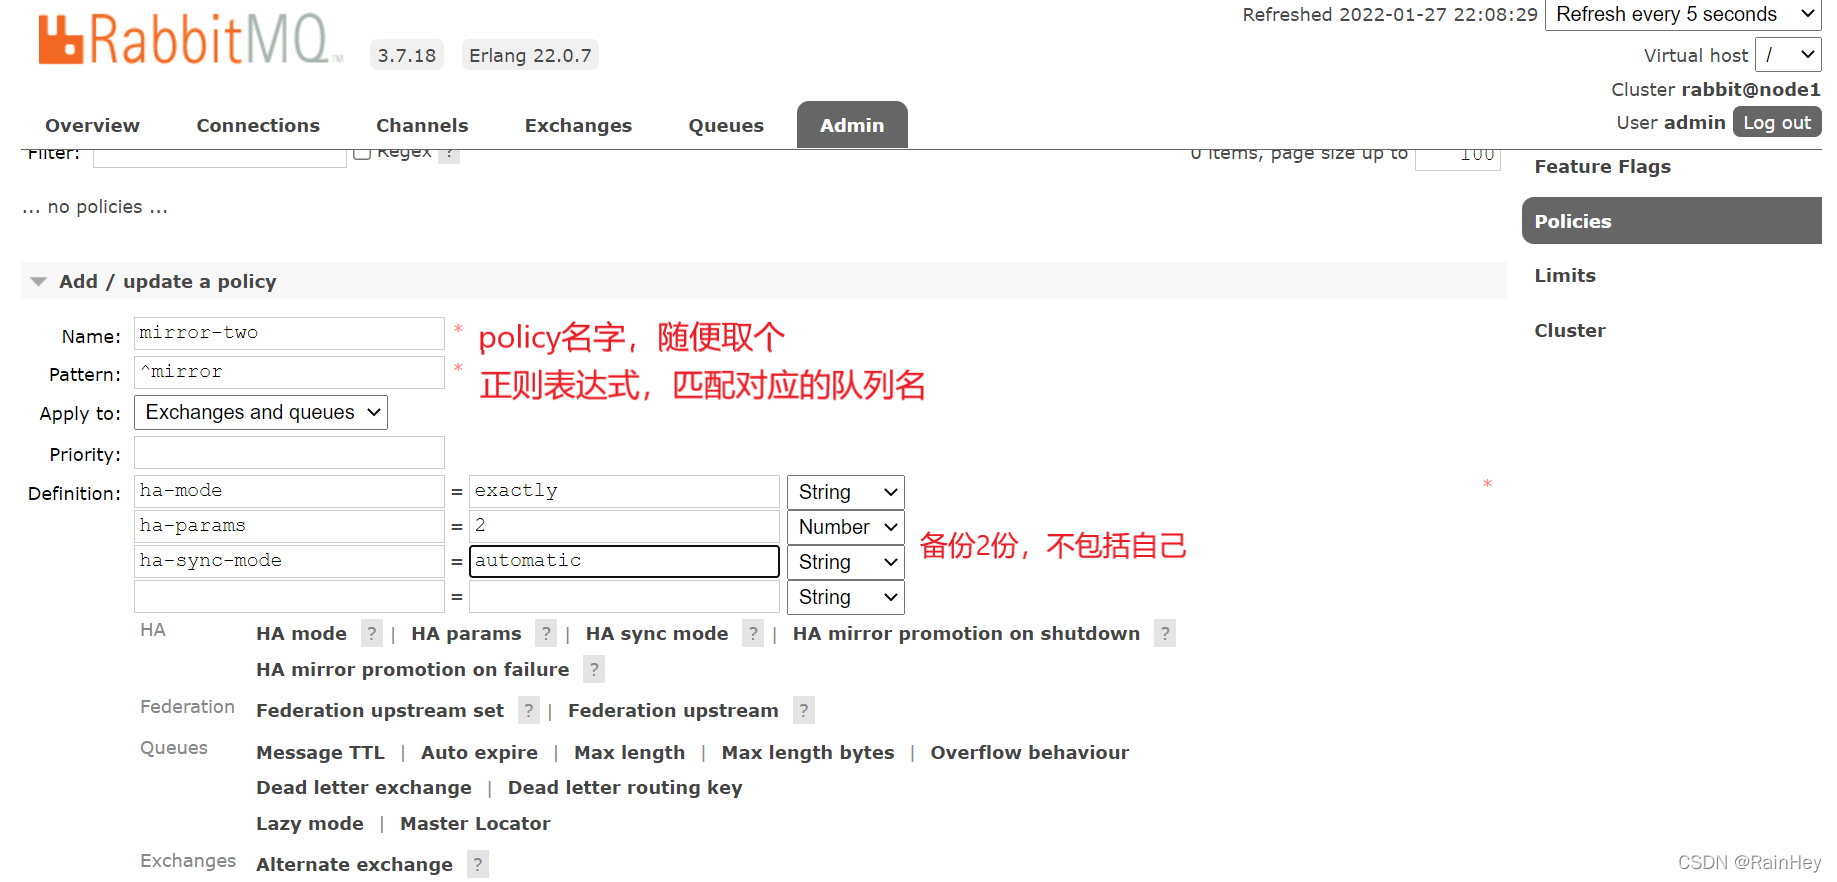Open help for HA mirror promotion on shutdown

click(x=1165, y=633)
